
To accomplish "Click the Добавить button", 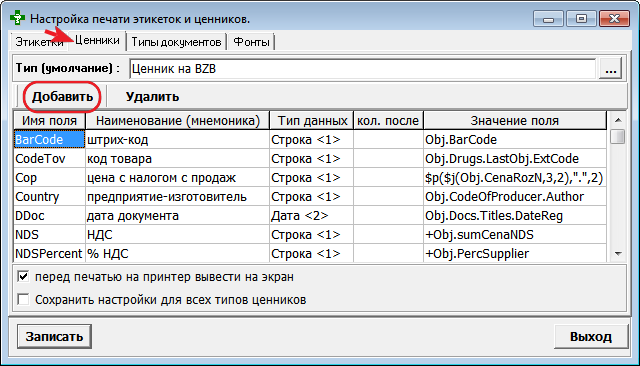I will point(62,97).
